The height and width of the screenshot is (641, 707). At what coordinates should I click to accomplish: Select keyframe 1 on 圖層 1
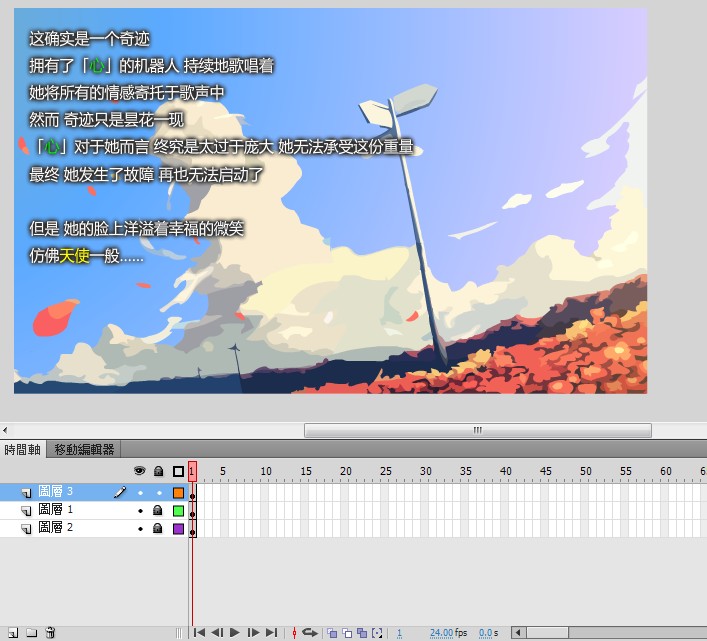[x=193, y=510]
